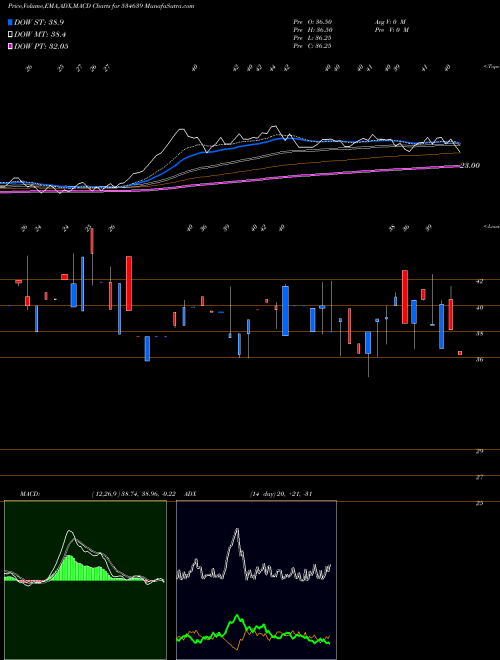Click the MACD panel title
The height and width of the screenshot is (660, 500).
30,494
